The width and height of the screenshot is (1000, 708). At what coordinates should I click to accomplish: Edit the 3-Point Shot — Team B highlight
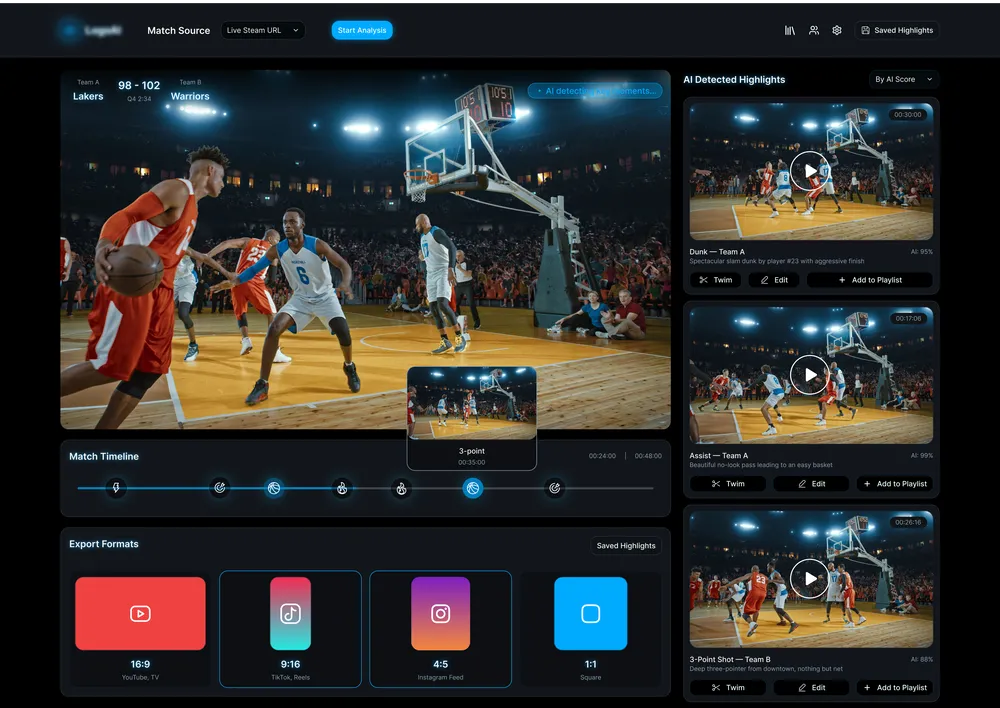pos(811,688)
